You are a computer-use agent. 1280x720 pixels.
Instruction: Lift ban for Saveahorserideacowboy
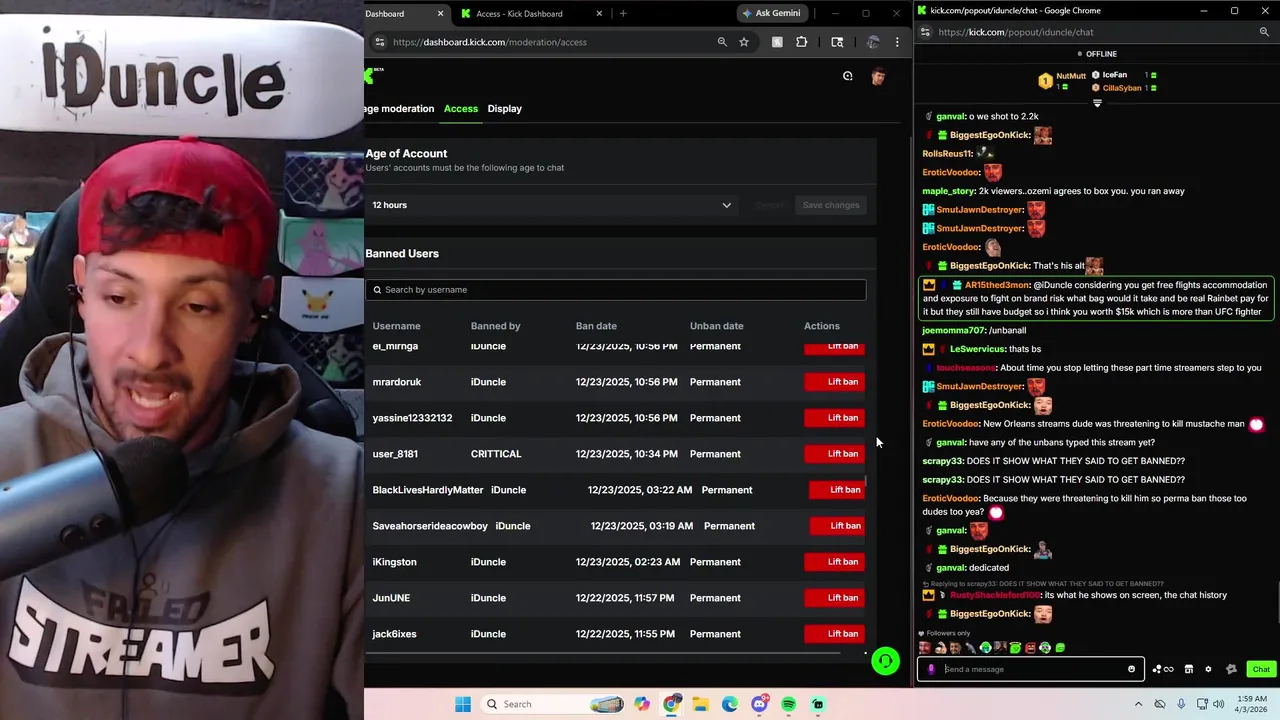(837, 526)
